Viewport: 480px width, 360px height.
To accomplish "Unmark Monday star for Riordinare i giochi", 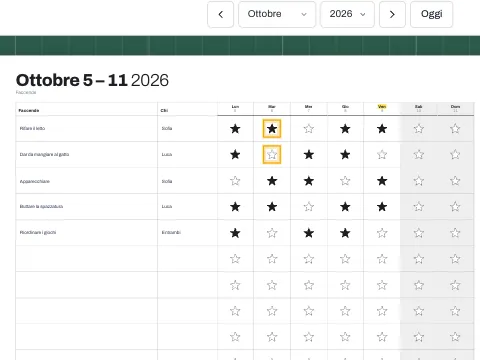I will 235,233.
